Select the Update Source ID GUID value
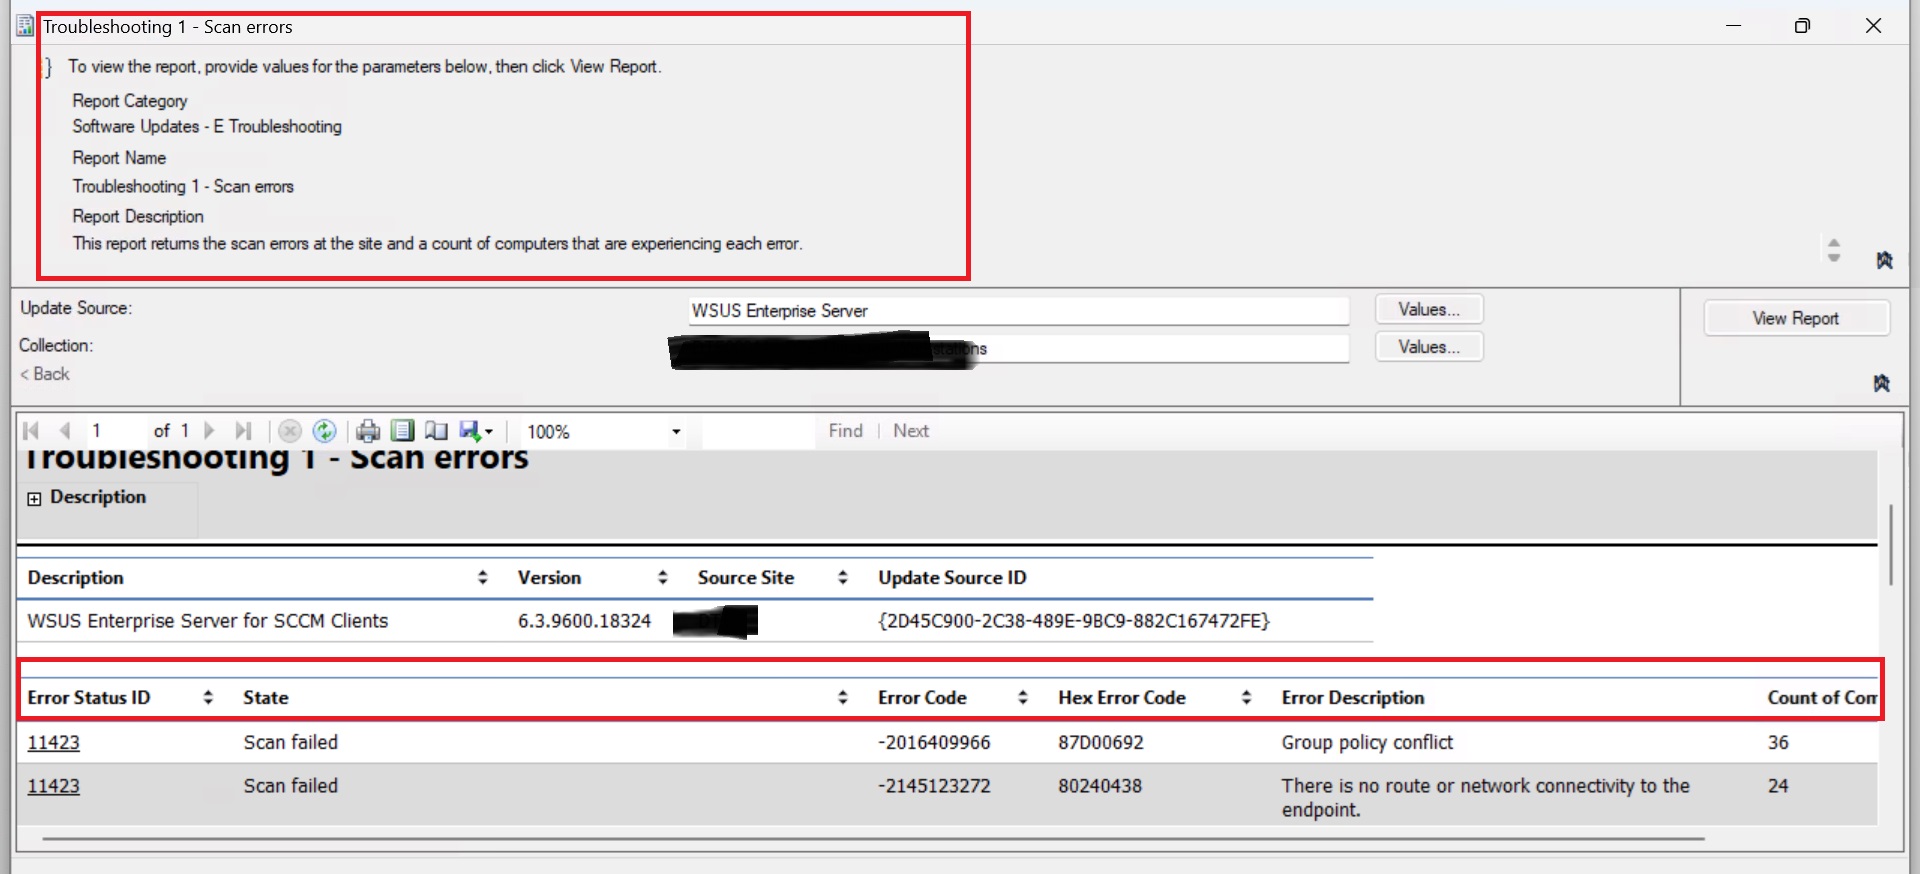This screenshot has height=874, width=1928. click(x=1074, y=621)
